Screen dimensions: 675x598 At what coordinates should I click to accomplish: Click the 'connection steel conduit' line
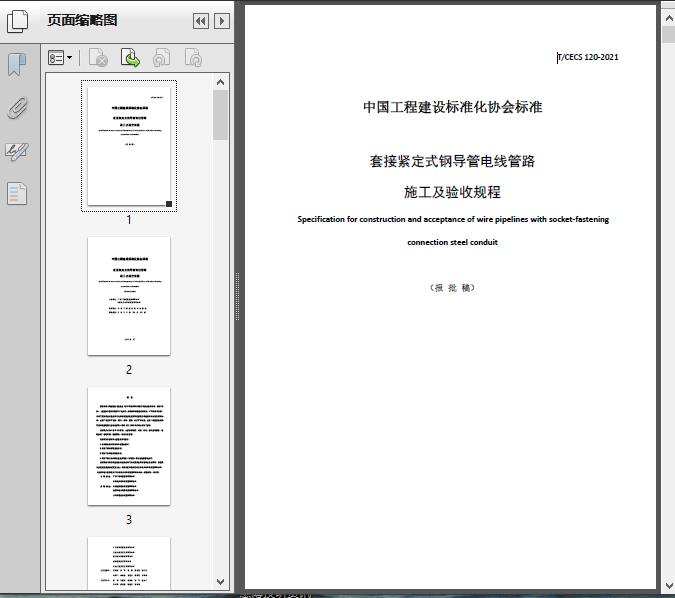[x=452, y=242]
